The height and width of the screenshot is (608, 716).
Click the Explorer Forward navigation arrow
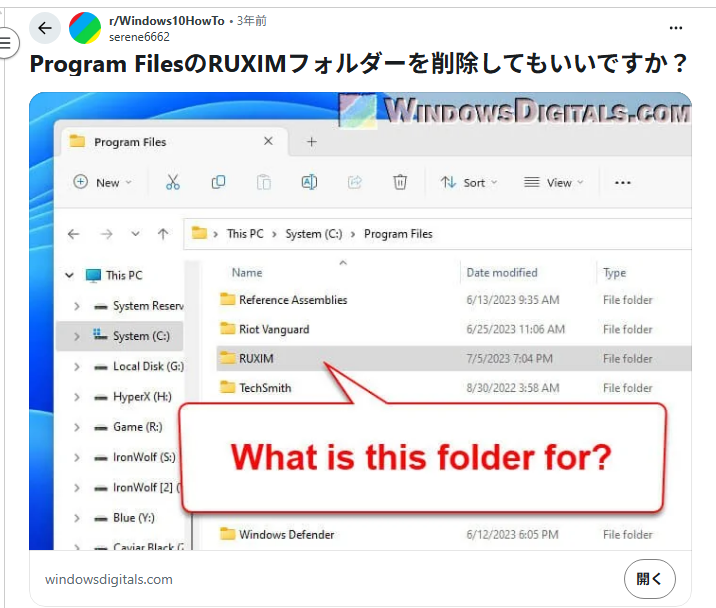tap(106, 234)
